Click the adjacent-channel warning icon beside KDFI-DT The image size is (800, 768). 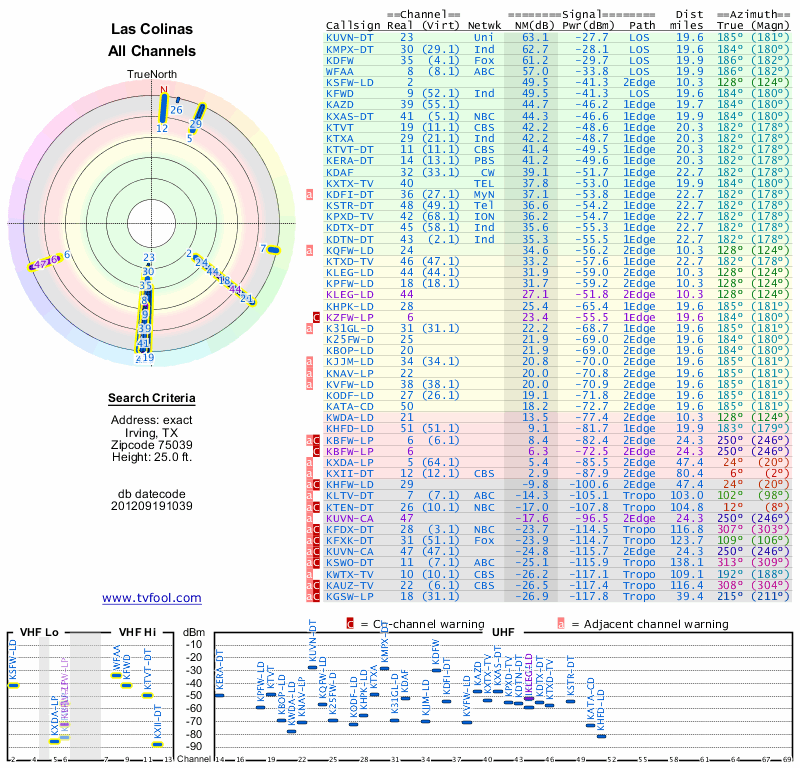[x=310, y=194]
